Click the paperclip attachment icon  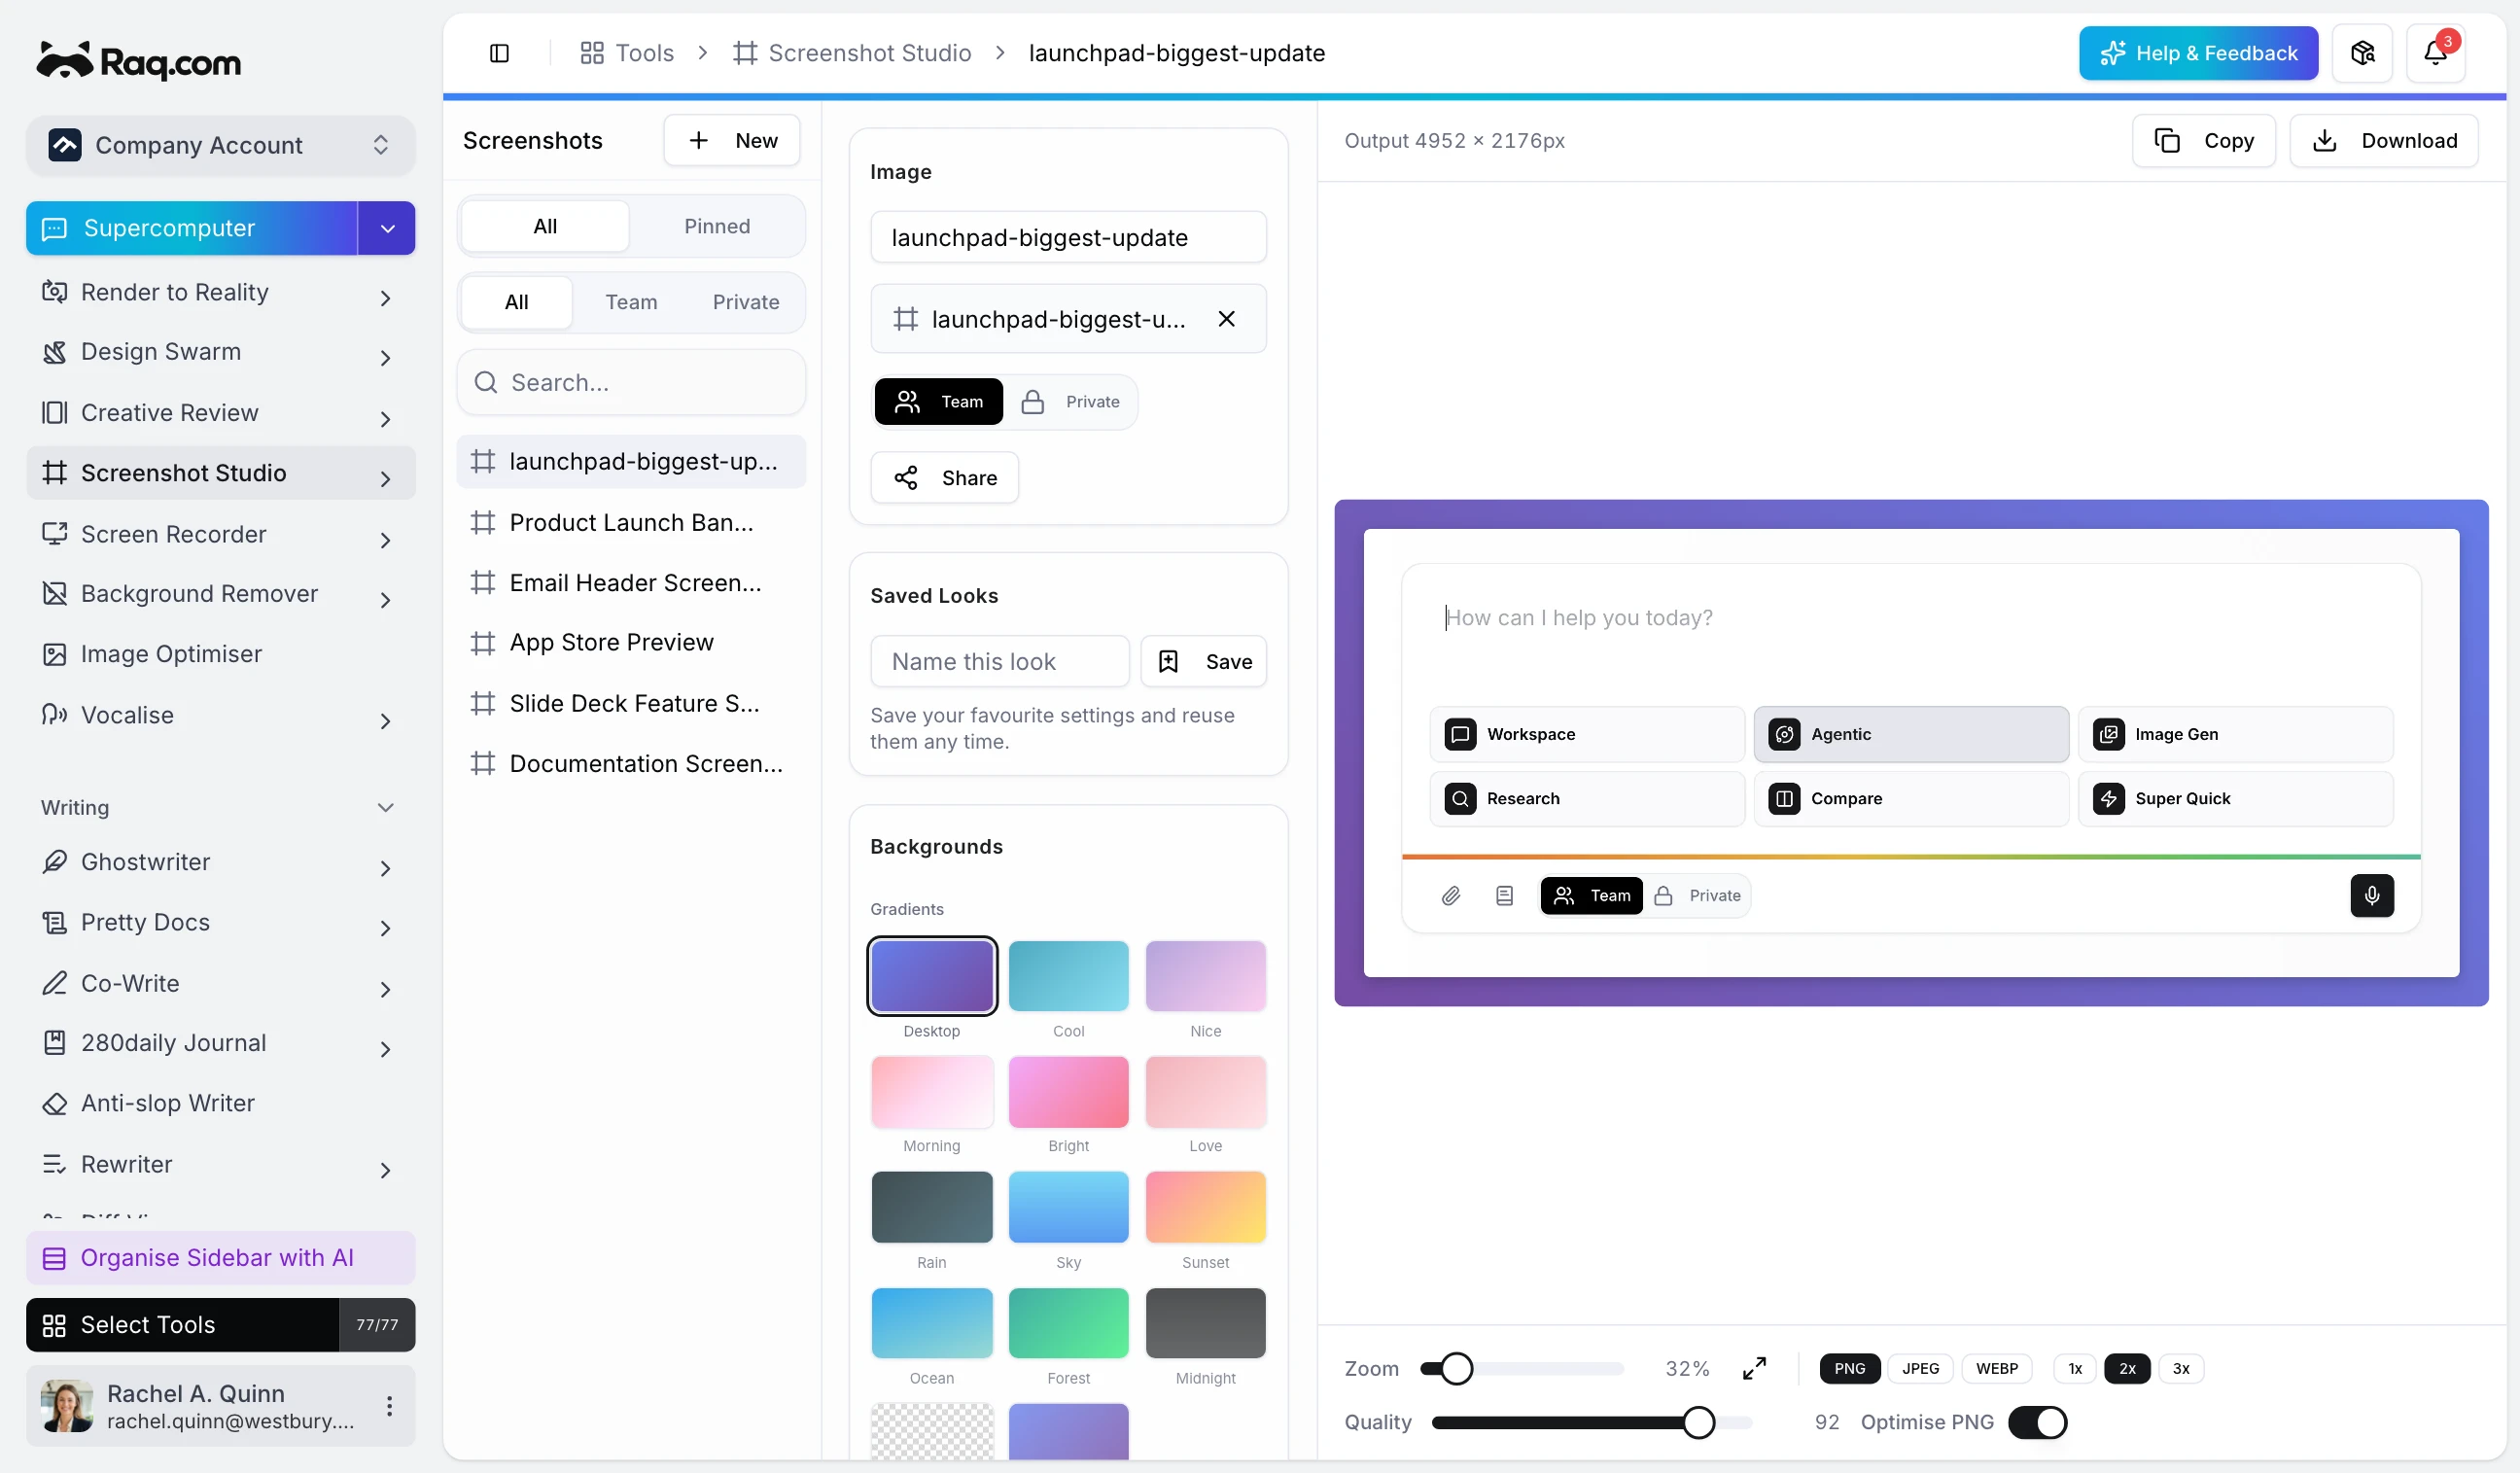1450,895
